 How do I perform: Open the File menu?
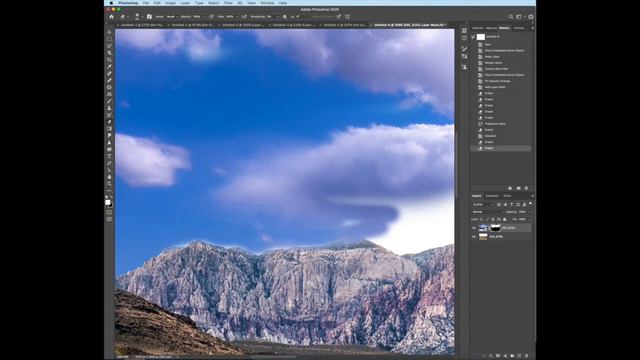tap(146, 3)
